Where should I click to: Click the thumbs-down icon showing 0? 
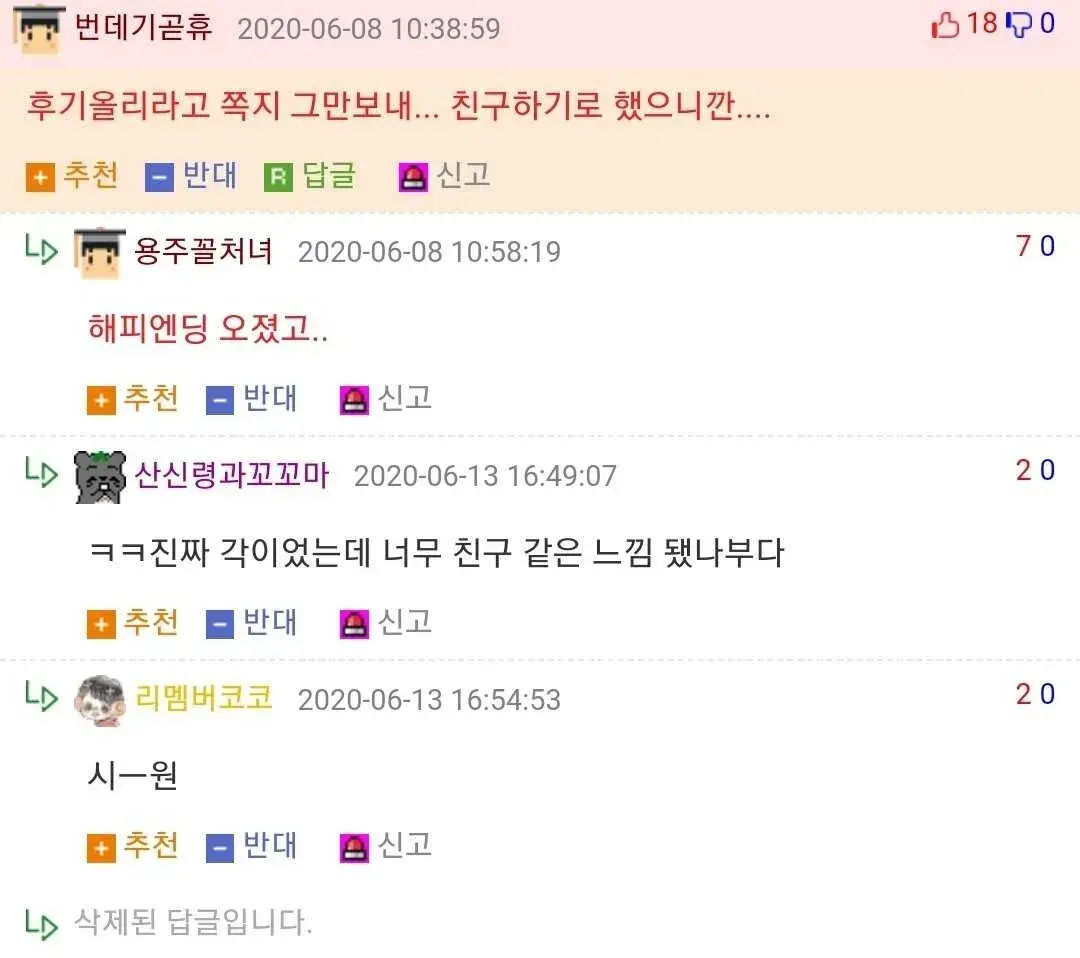pyautogui.click(x=1019, y=25)
